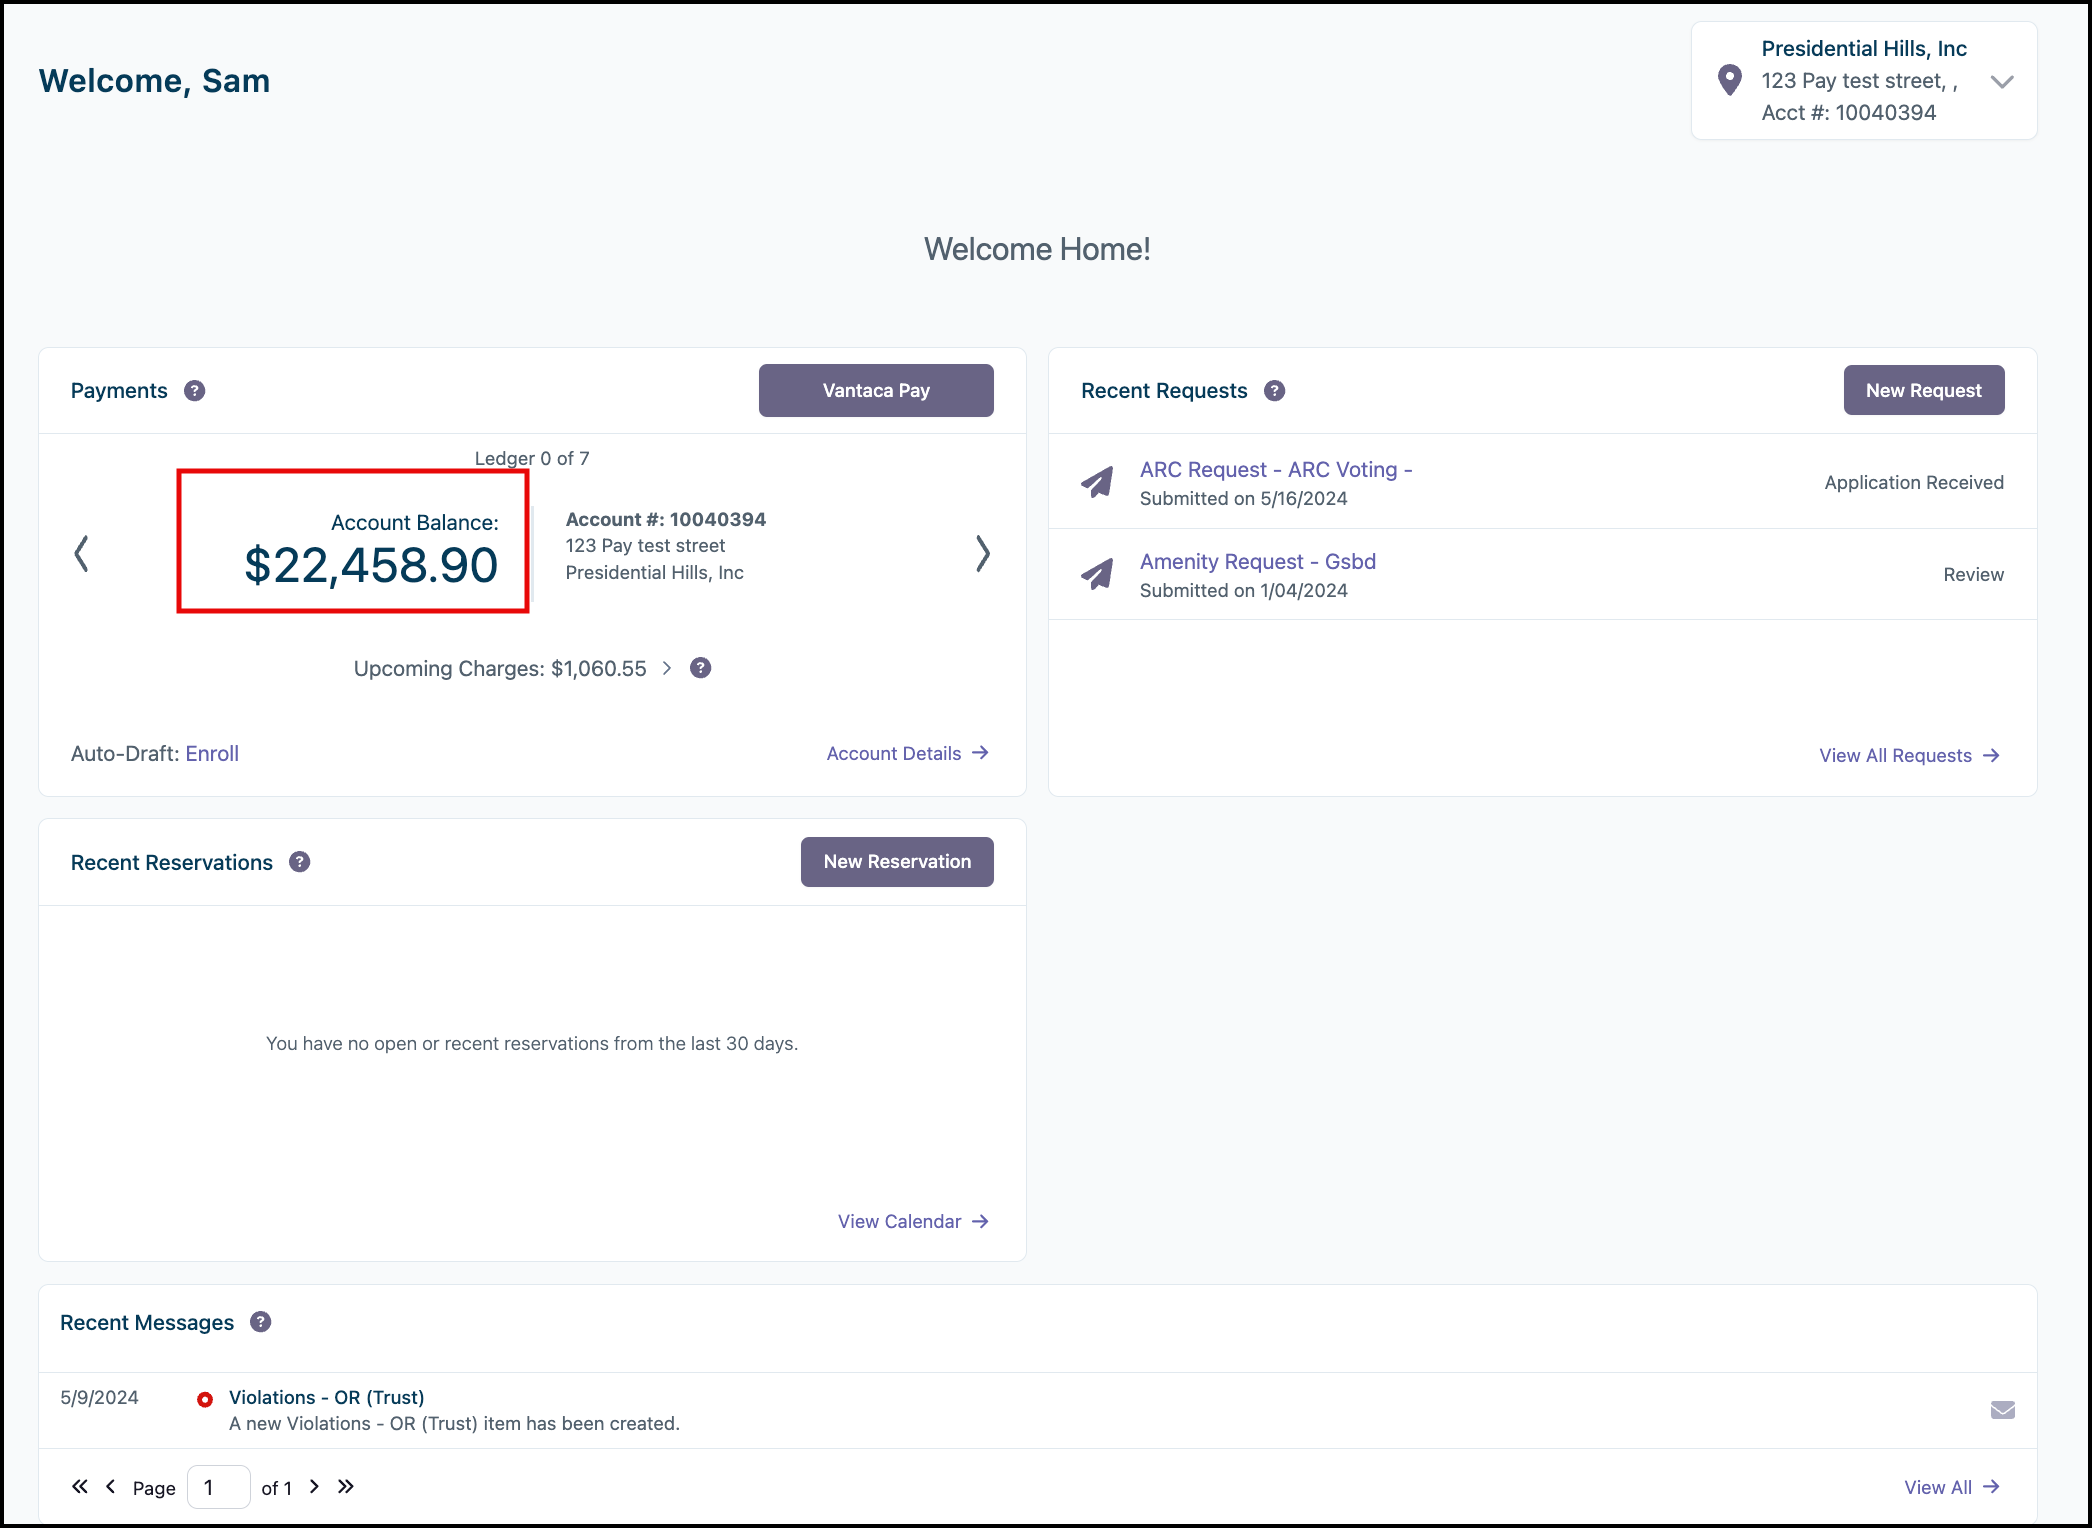Expand the Upcoming Charges chevron arrow
2092x1528 pixels.
[667, 668]
